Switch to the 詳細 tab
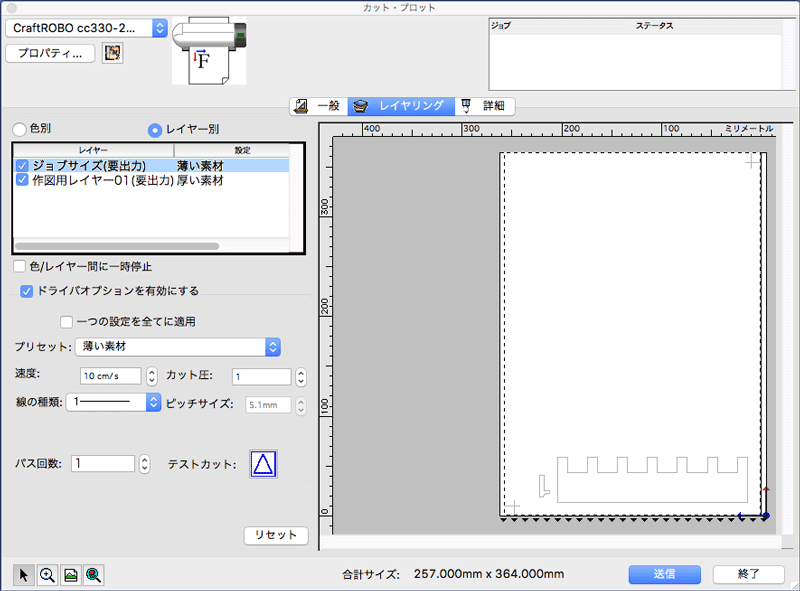The image size is (800, 591). click(485, 106)
